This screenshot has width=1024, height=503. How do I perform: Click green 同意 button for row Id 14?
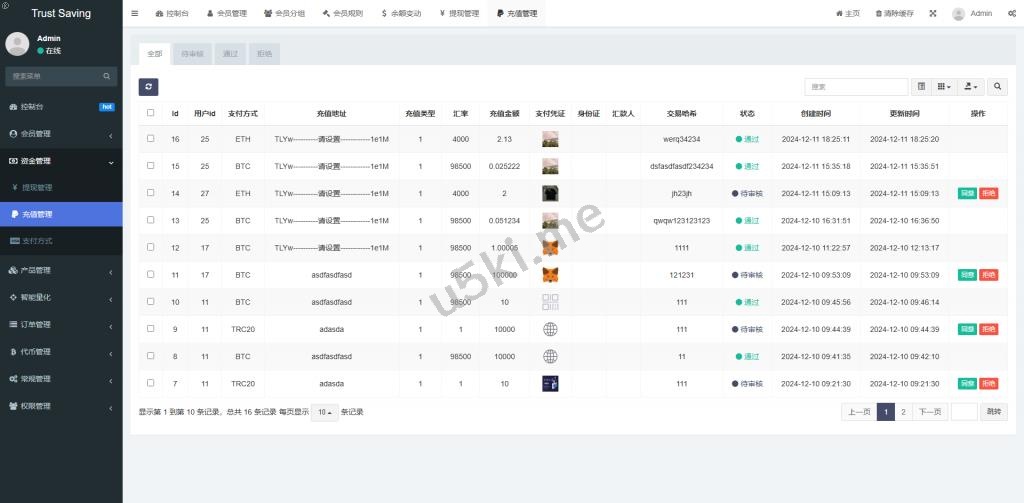click(967, 193)
